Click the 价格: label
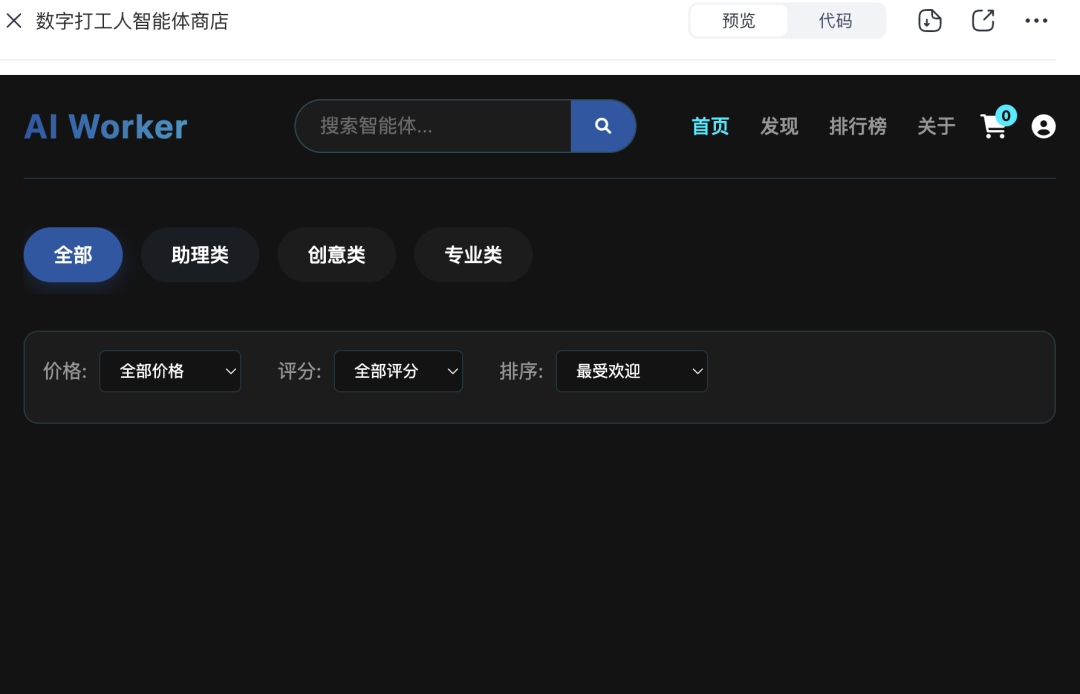 (x=65, y=371)
